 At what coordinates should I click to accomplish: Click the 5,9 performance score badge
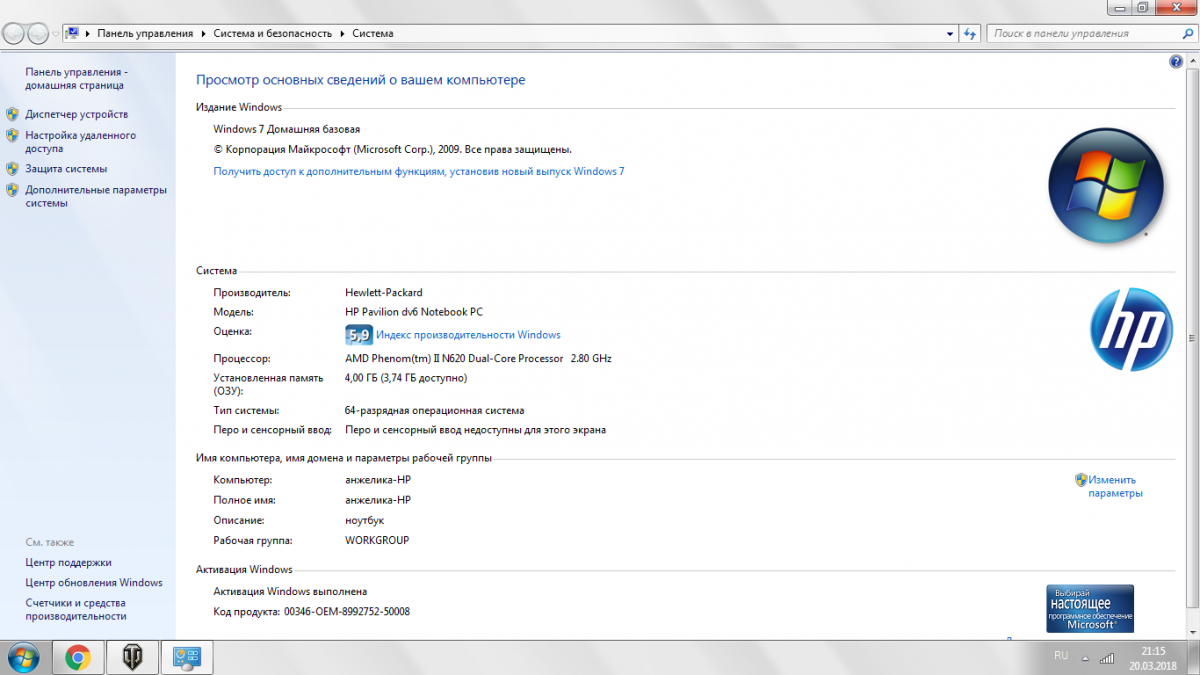[358, 335]
